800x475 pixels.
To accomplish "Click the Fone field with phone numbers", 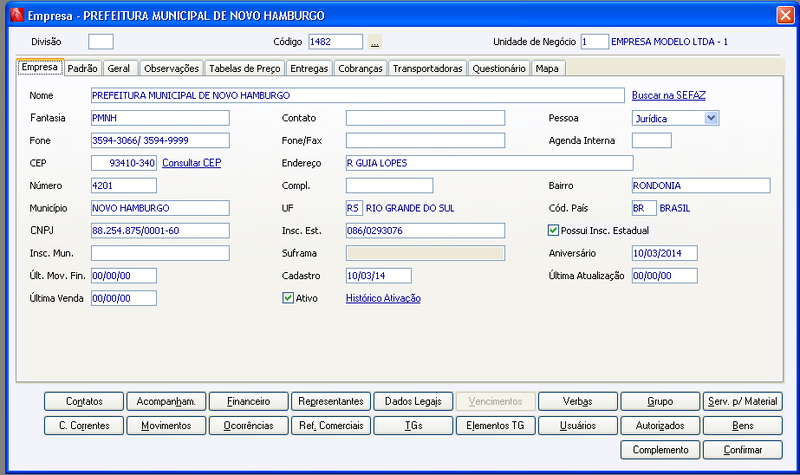I will click(x=160, y=140).
